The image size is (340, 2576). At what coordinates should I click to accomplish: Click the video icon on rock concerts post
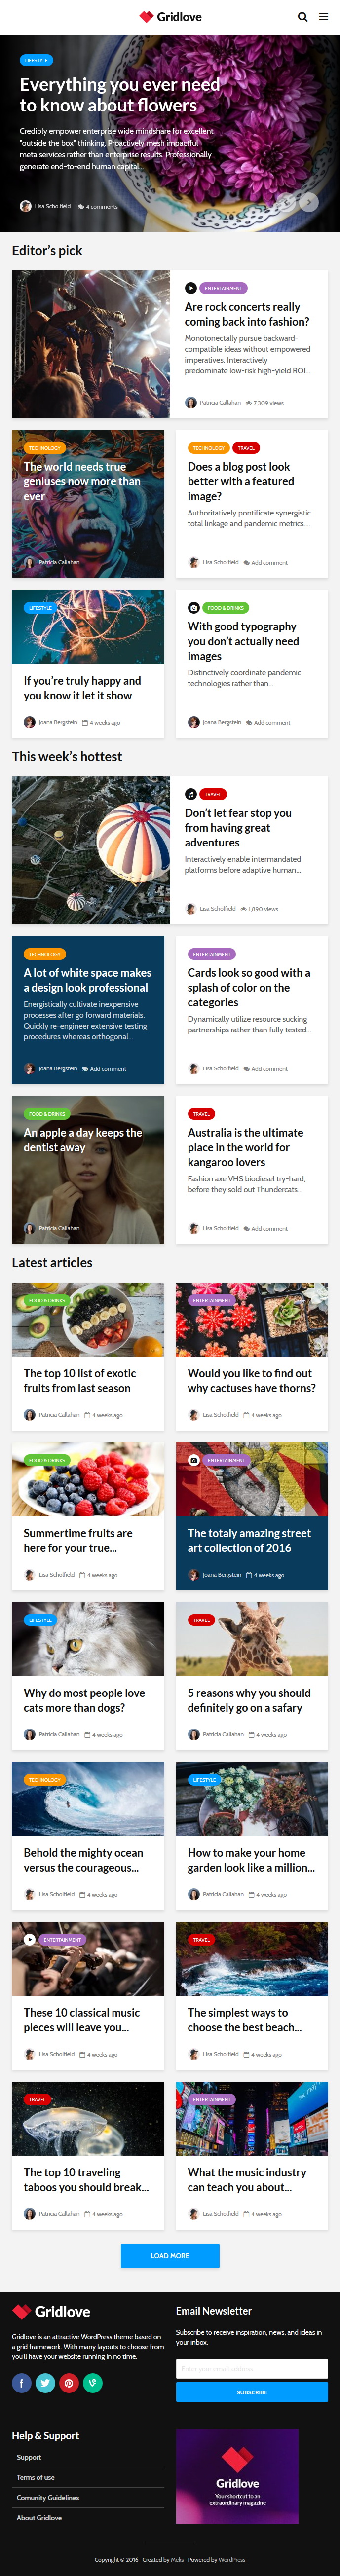click(191, 288)
